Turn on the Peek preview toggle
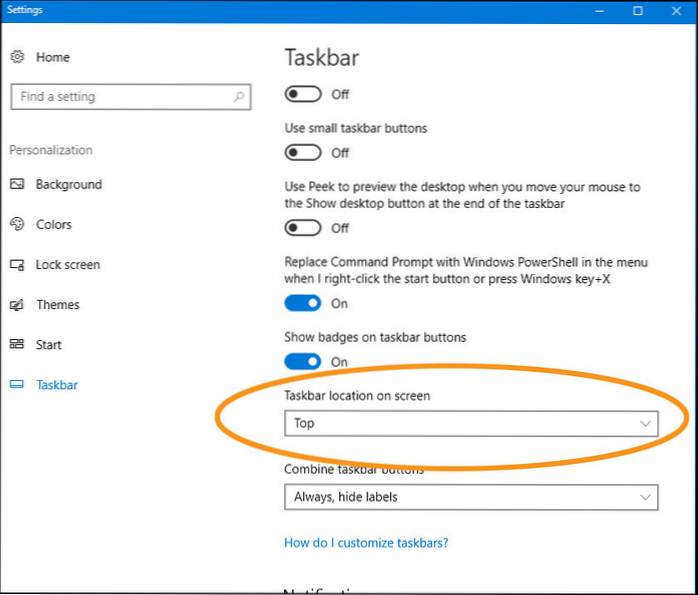698x595 pixels. (304, 227)
